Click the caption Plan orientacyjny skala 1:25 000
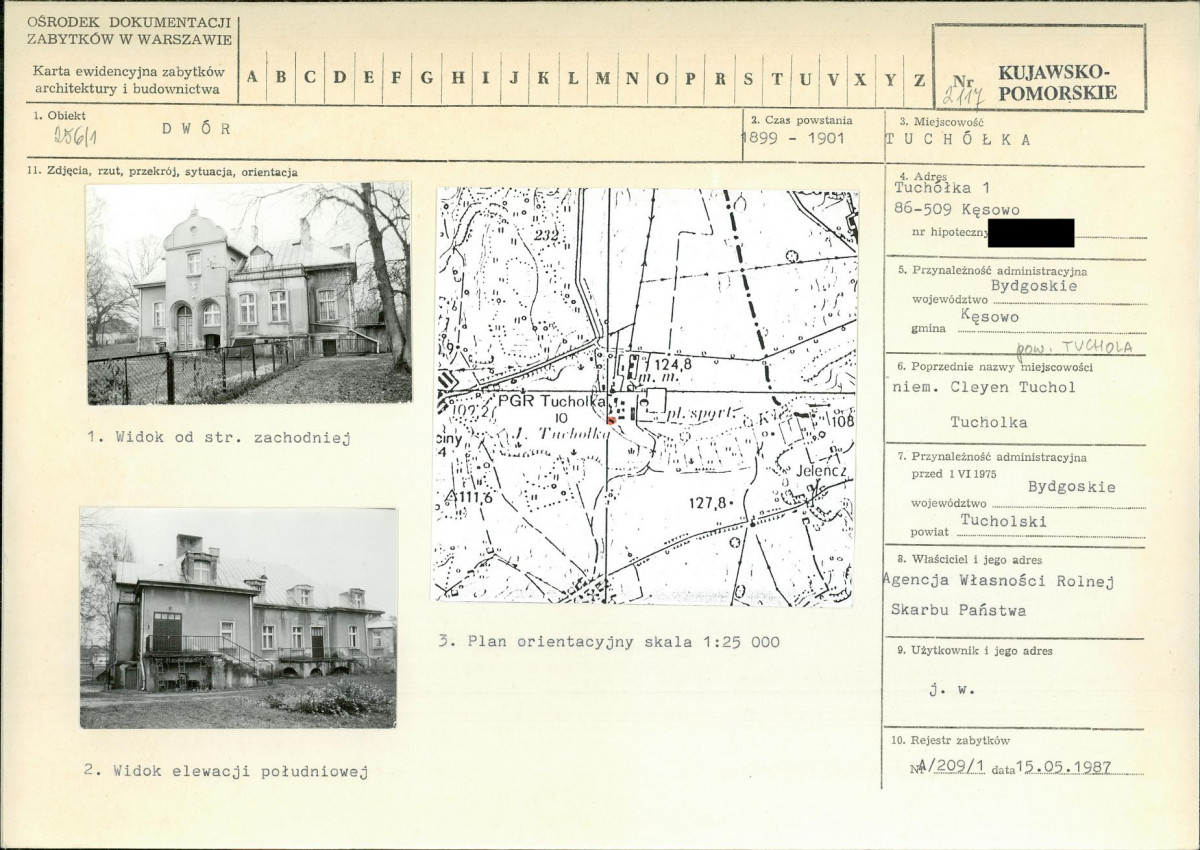 tap(608, 642)
